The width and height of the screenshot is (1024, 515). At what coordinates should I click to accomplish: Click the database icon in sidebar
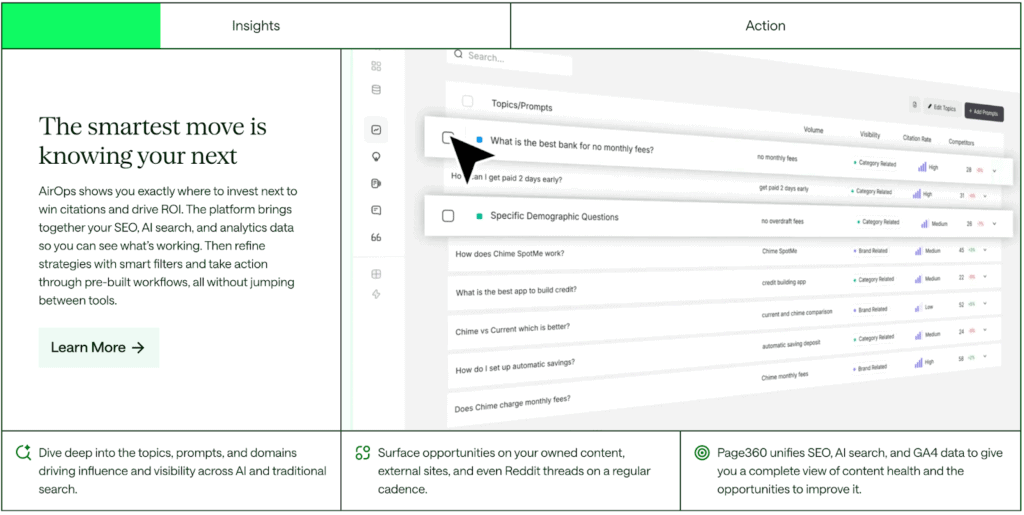376,90
